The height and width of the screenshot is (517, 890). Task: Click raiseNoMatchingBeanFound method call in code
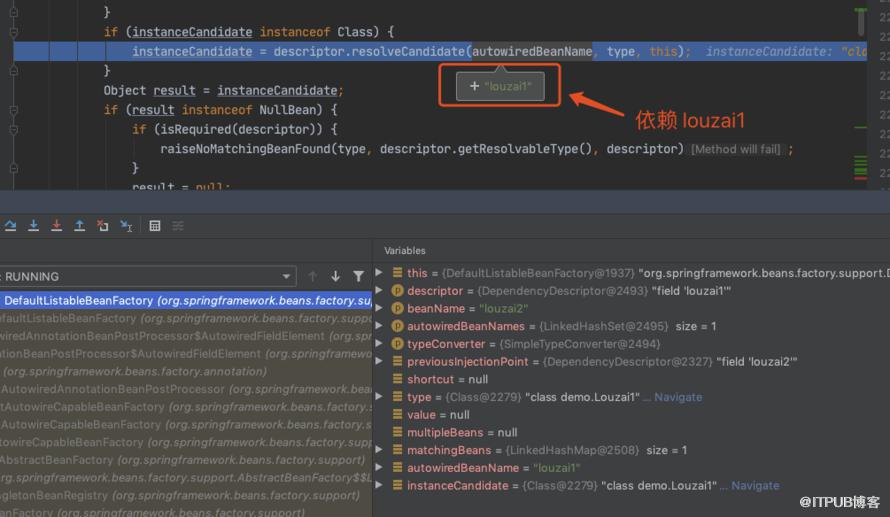245,149
